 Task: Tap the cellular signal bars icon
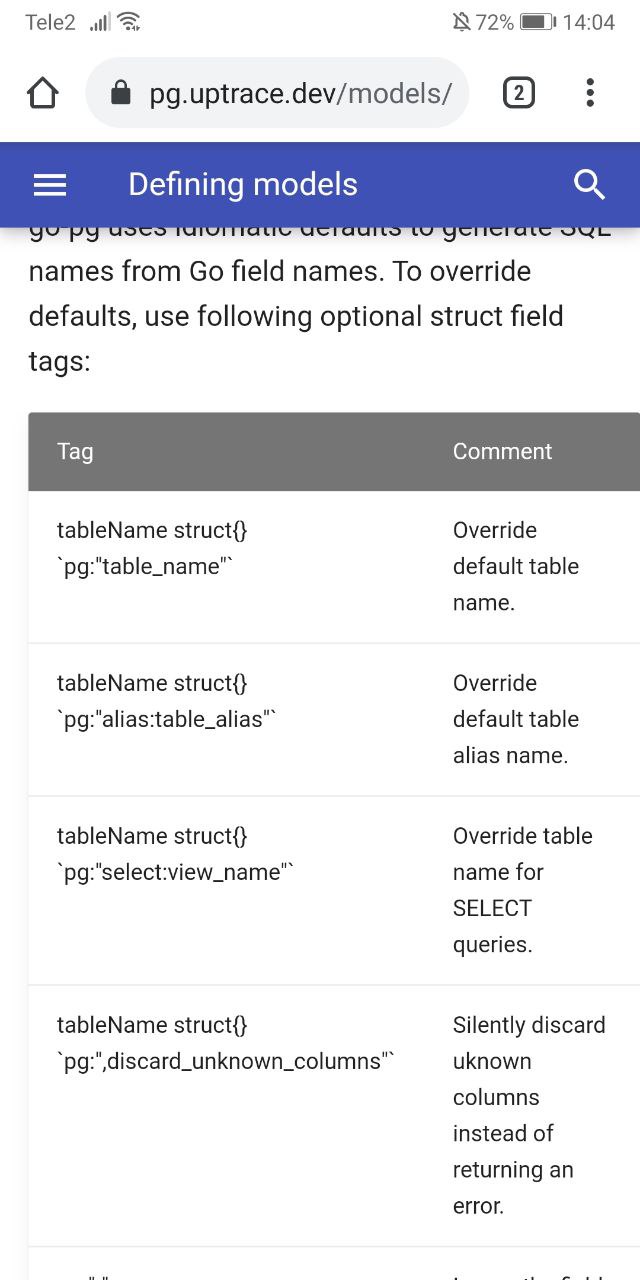tap(100, 22)
